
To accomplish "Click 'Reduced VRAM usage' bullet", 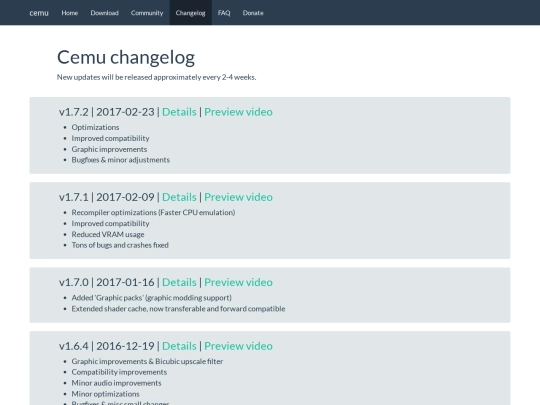I will point(108,234).
